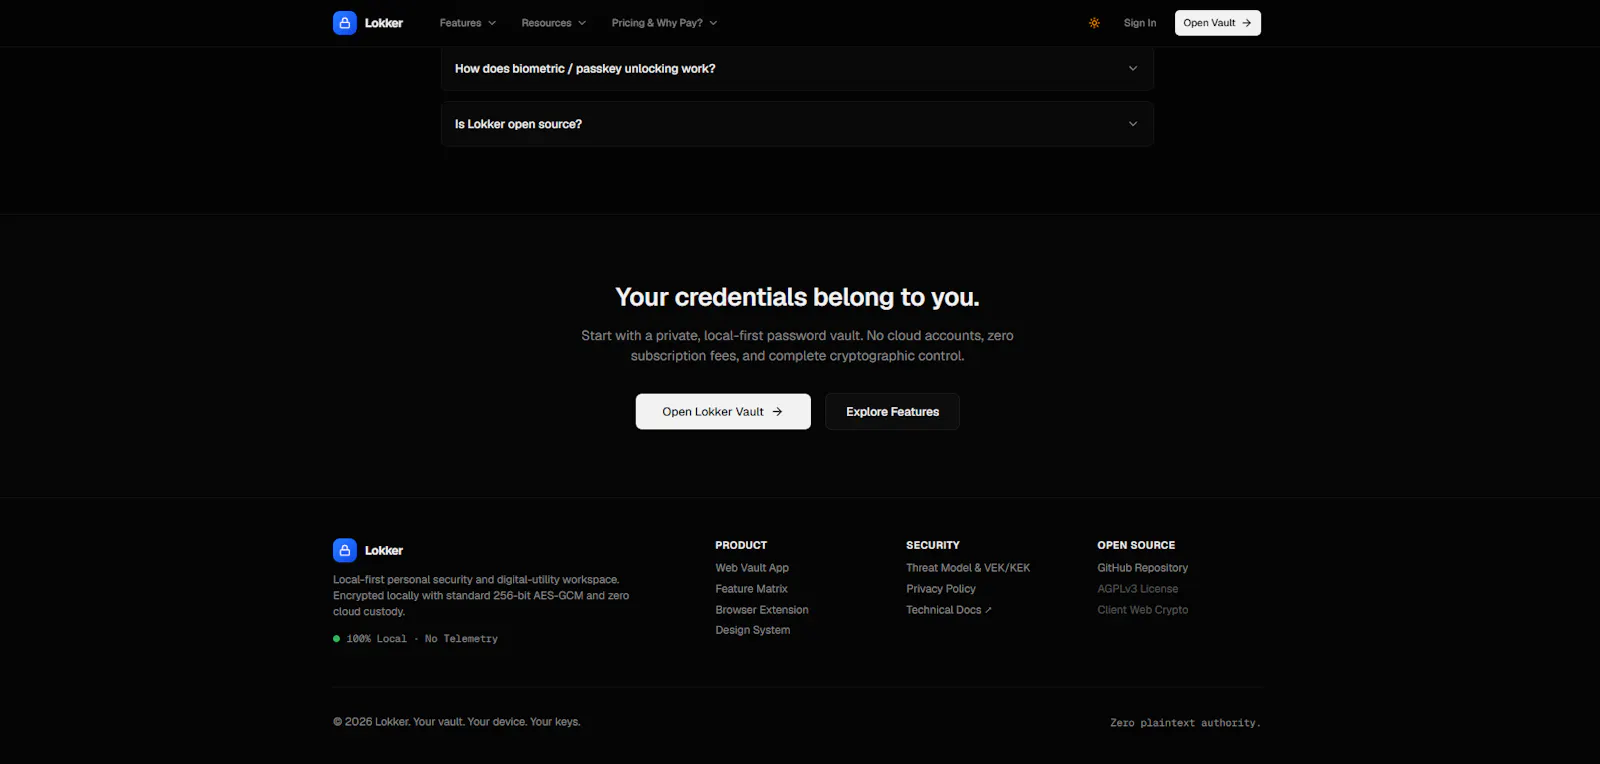Open the Pricing & Why Pay? dropdown
The width and height of the screenshot is (1600, 764).
[665, 23]
